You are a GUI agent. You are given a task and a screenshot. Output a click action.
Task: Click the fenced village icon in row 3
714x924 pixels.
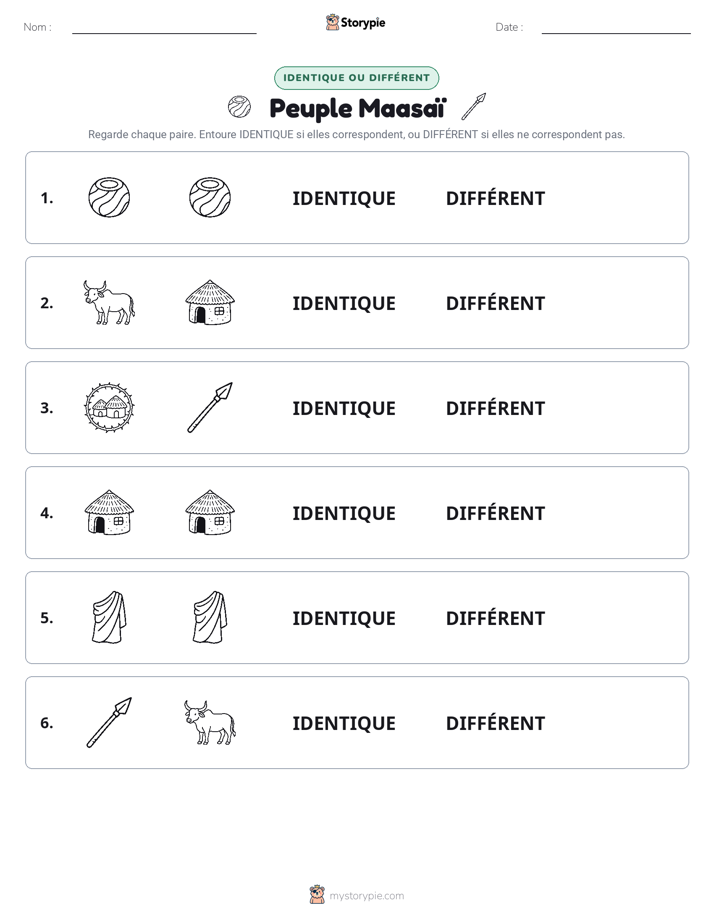[x=109, y=407]
